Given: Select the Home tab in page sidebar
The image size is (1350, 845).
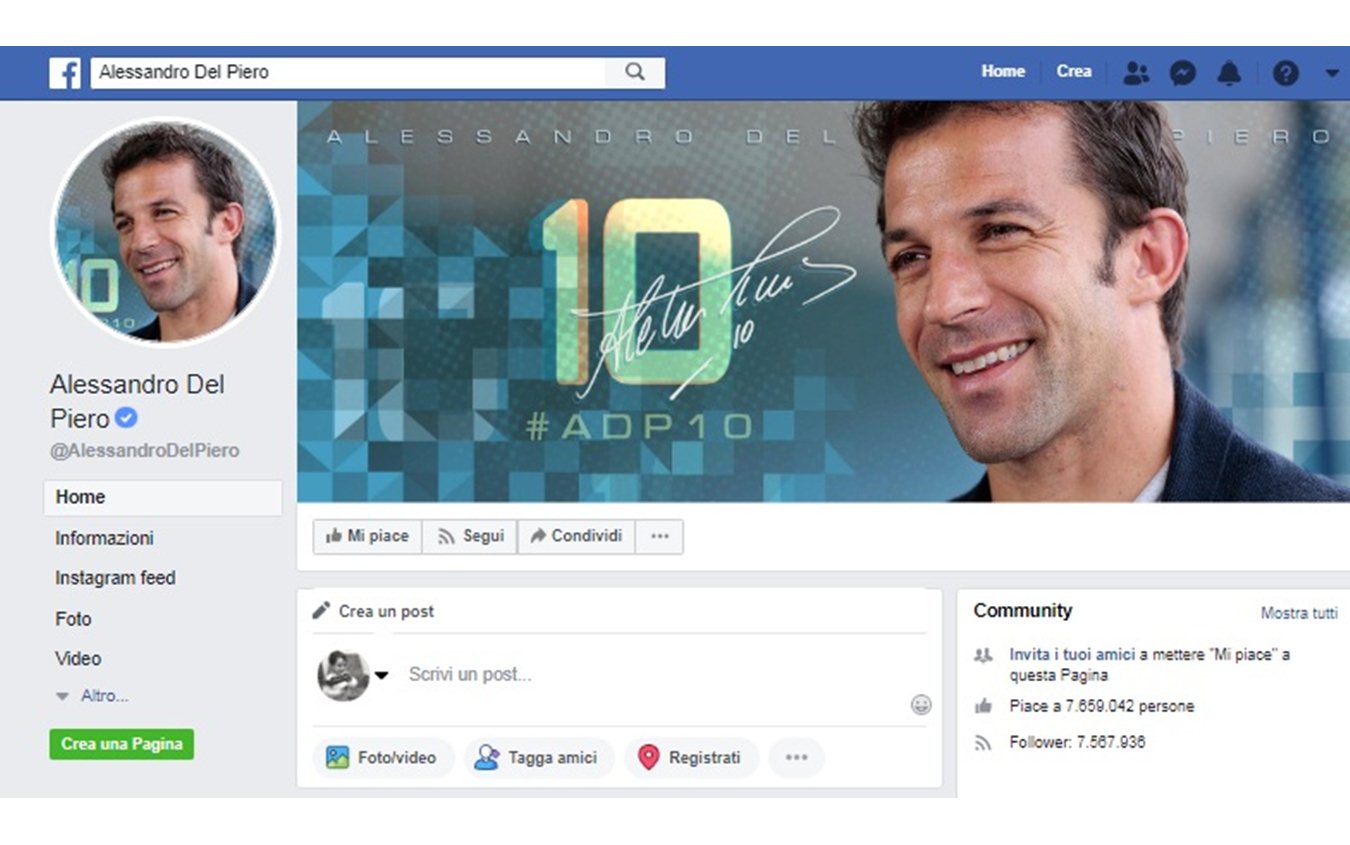Looking at the screenshot, I should (163, 497).
